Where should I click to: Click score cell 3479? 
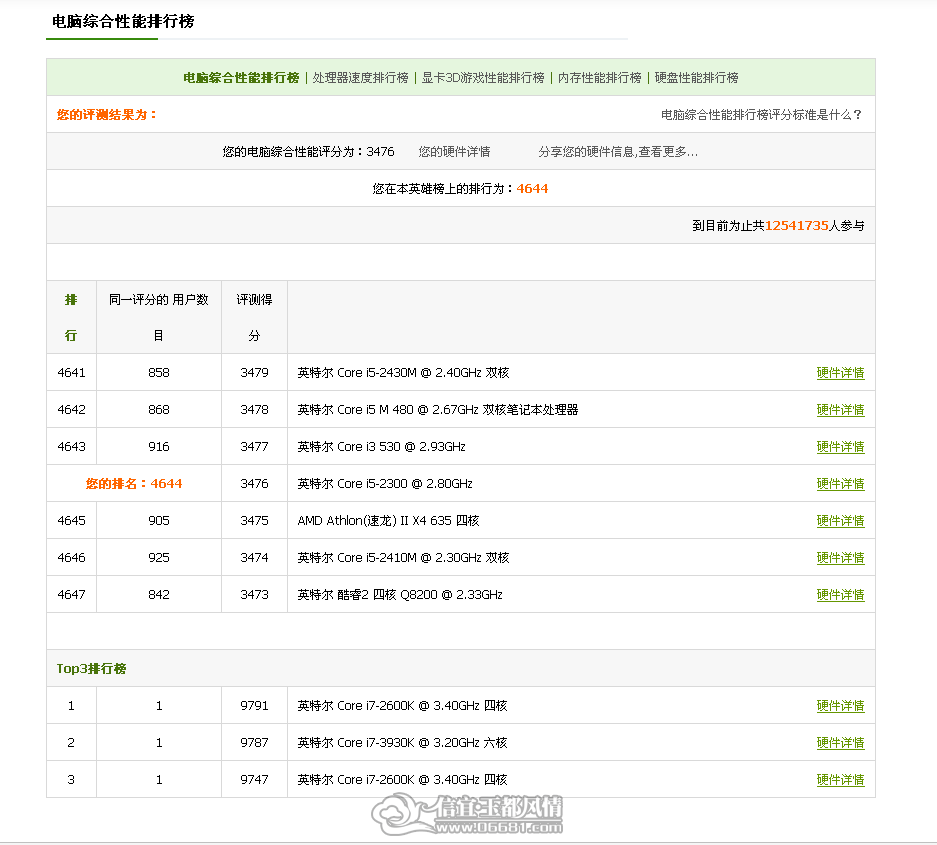coord(255,373)
